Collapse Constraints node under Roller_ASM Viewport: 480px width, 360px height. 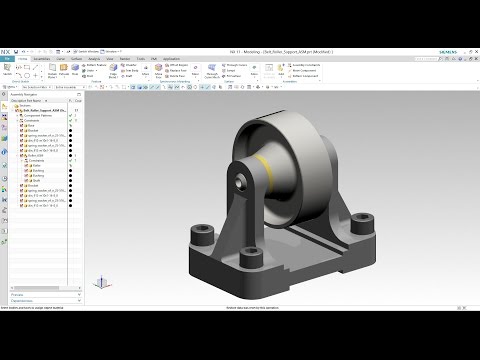click(22, 160)
